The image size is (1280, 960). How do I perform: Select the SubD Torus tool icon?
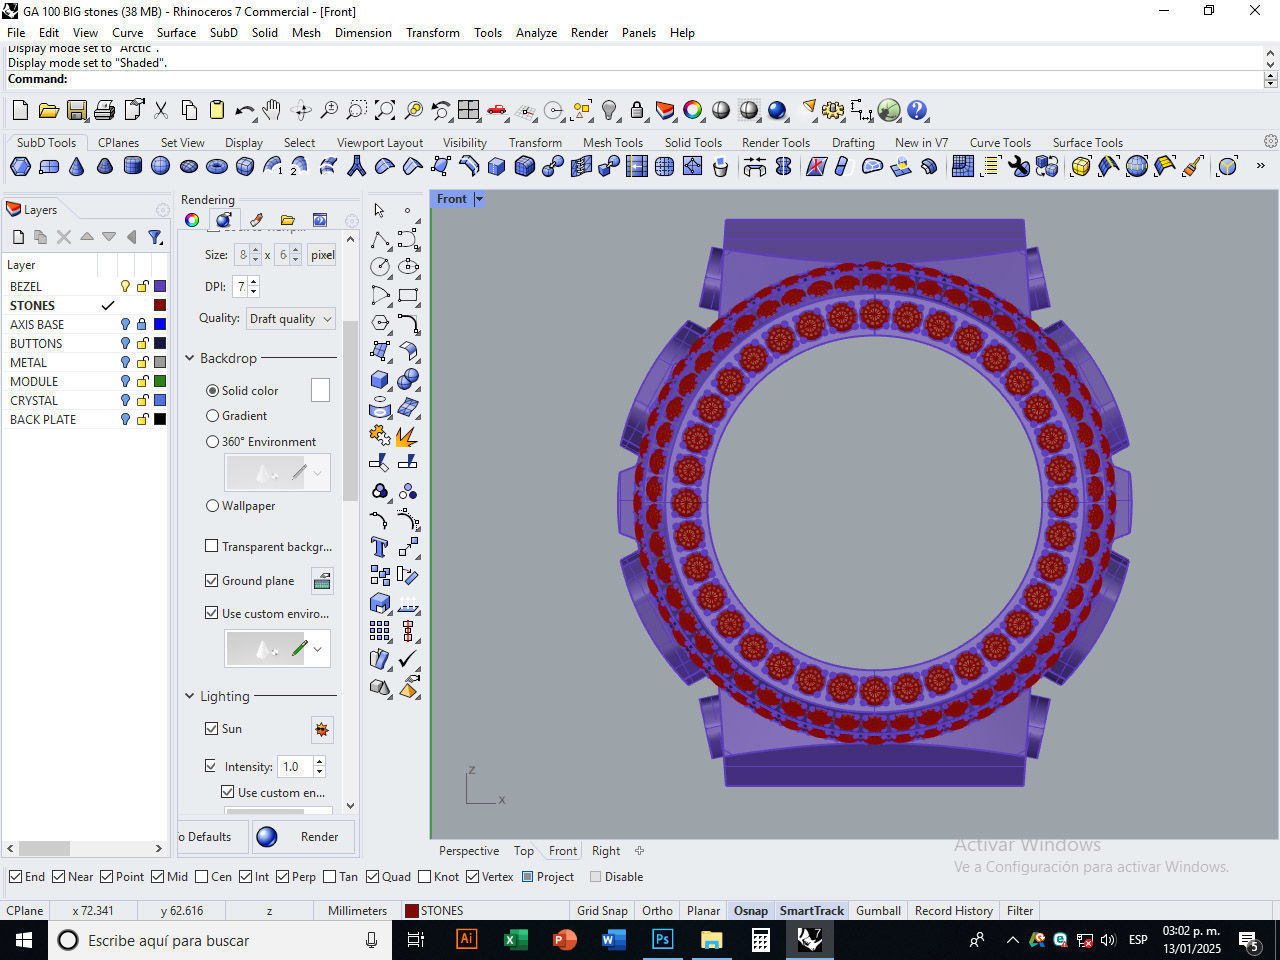pyautogui.click(x=216, y=166)
